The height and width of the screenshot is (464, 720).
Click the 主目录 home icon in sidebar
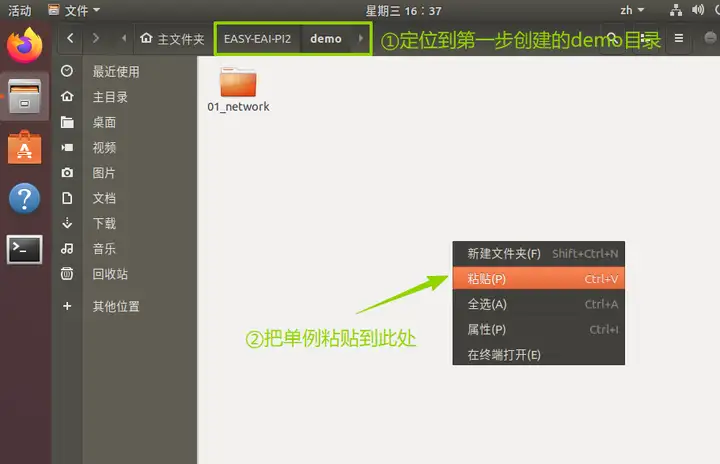tap(67, 96)
